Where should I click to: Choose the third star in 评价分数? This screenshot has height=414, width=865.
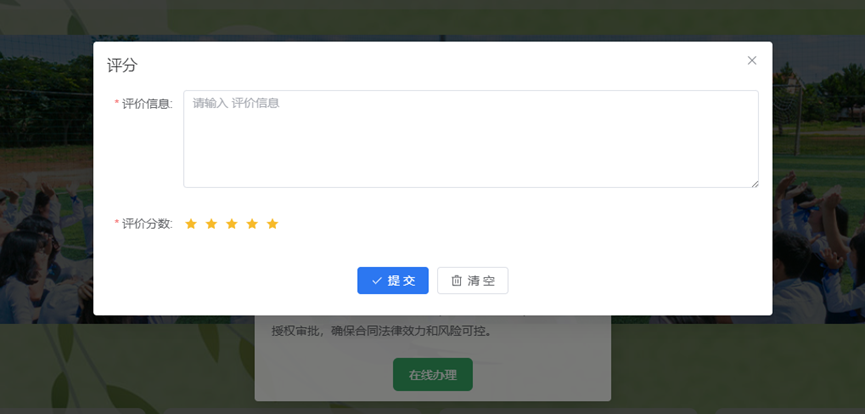tap(232, 224)
